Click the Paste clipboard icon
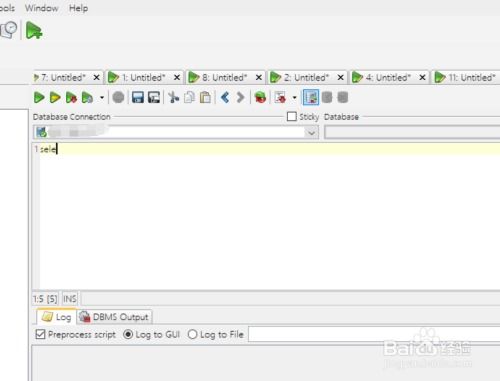500x381 pixels. click(x=205, y=98)
